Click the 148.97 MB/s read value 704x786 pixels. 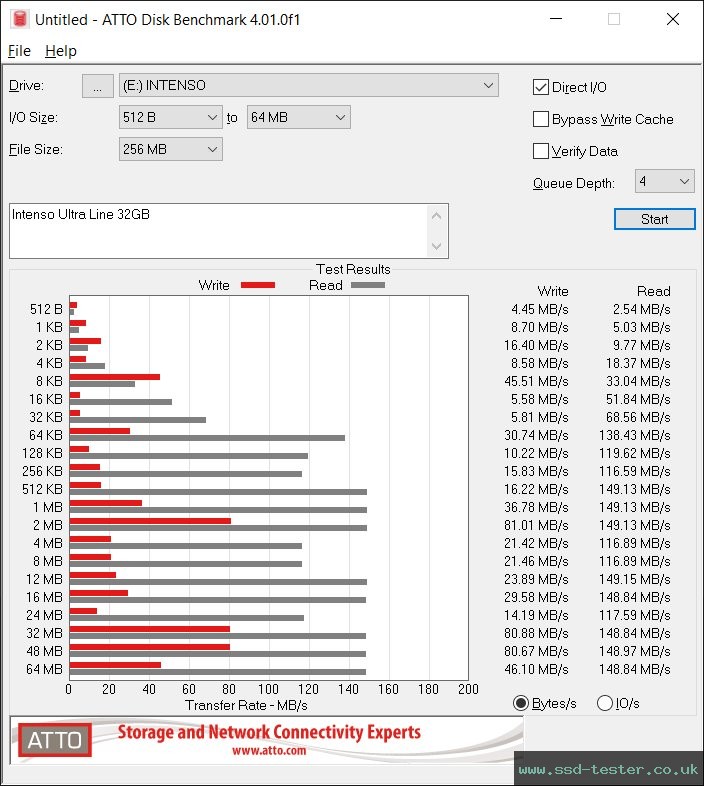click(x=635, y=651)
